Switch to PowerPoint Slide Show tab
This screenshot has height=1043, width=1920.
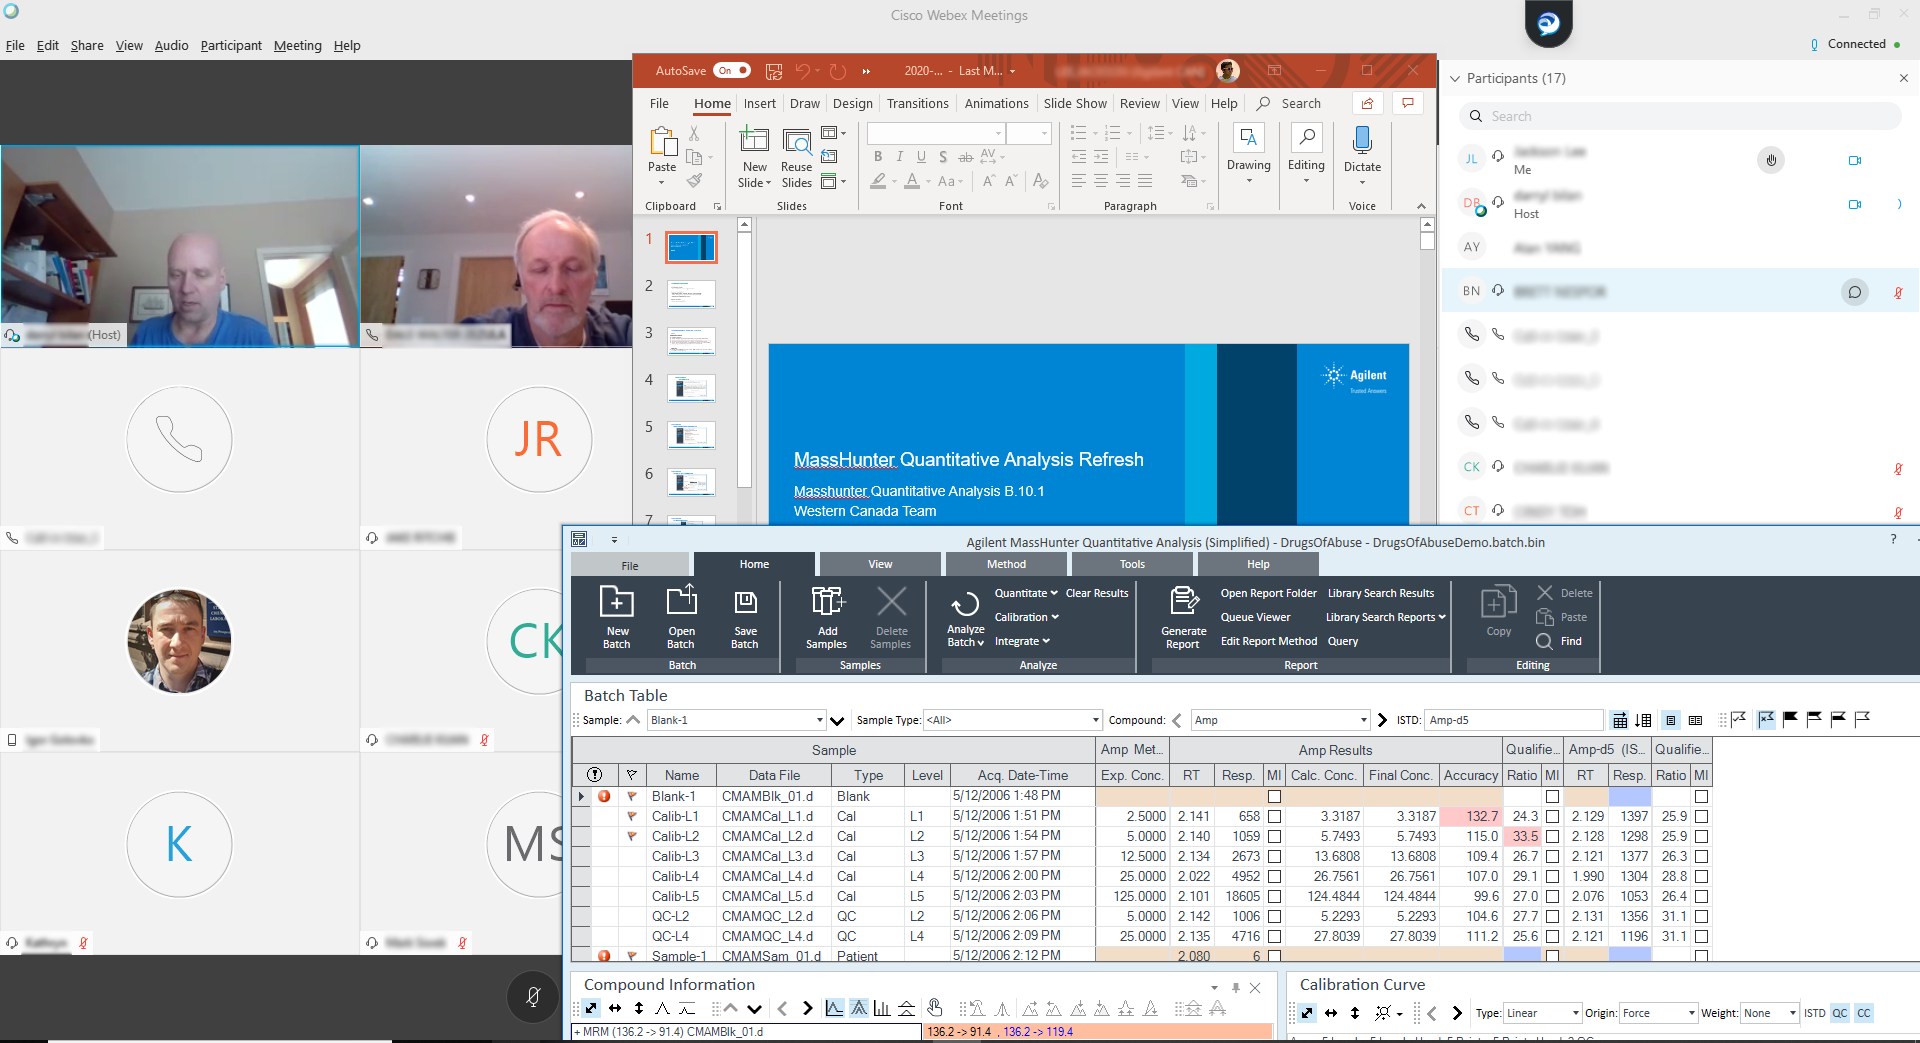(x=1075, y=103)
